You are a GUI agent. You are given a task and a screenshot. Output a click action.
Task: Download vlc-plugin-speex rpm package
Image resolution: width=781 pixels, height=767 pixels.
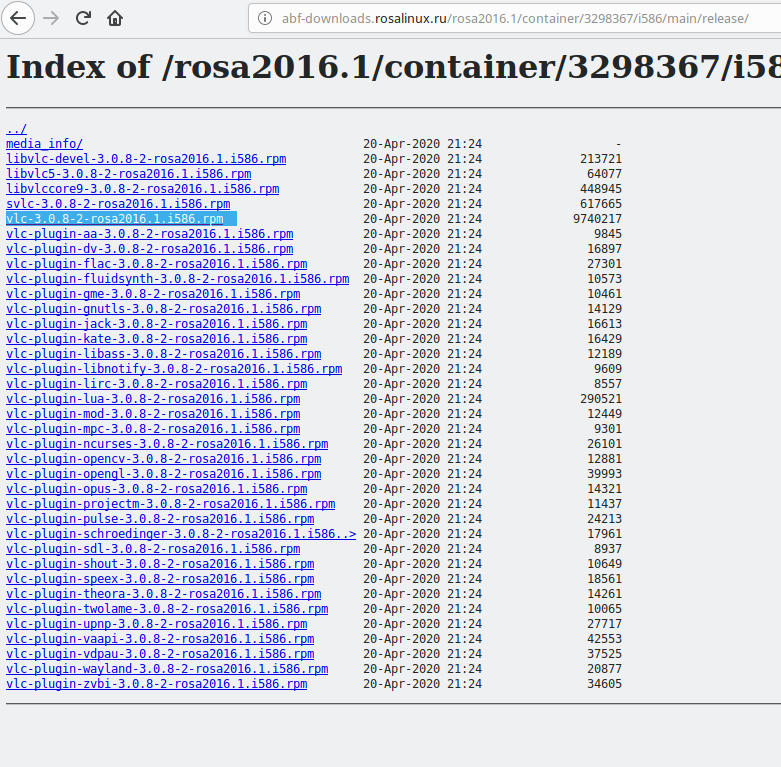pos(160,578)
